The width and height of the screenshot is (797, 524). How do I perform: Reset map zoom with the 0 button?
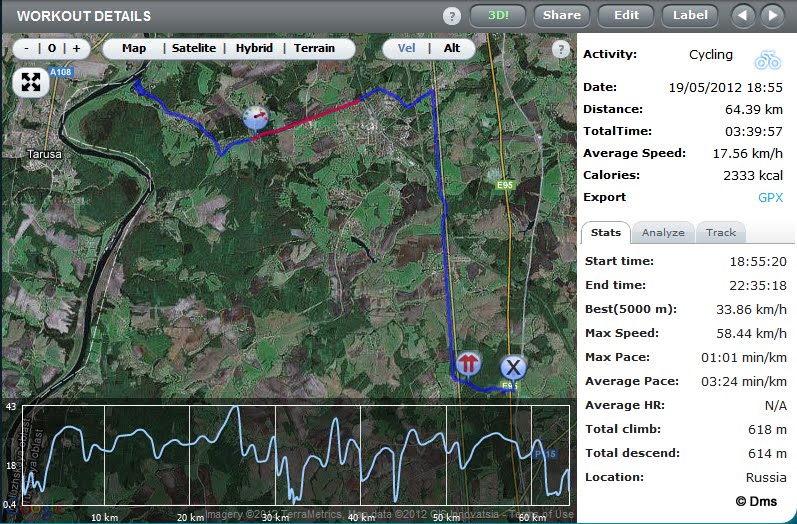pyautogui.click(x=52, y=48)
